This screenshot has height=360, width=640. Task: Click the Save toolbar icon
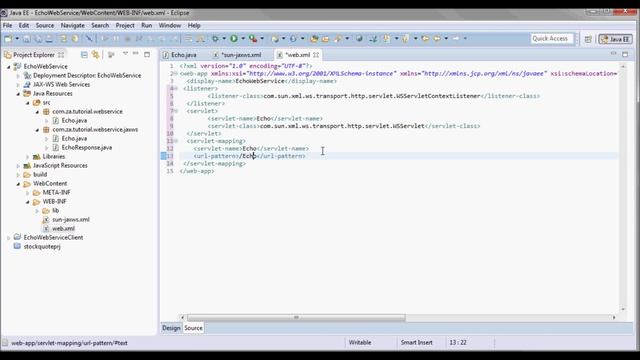click(x=27, y=39)
